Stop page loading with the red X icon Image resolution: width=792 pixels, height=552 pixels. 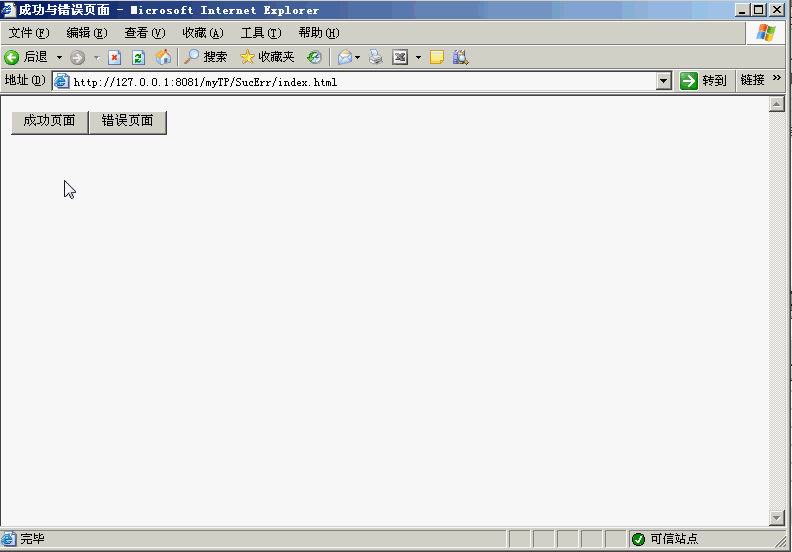tap(115, 58)
